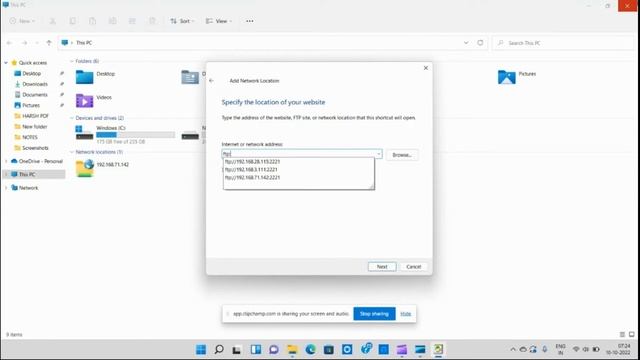Navigate up one folder level
This screenshot has height=360, width=640.
click(x=49, y=42)
